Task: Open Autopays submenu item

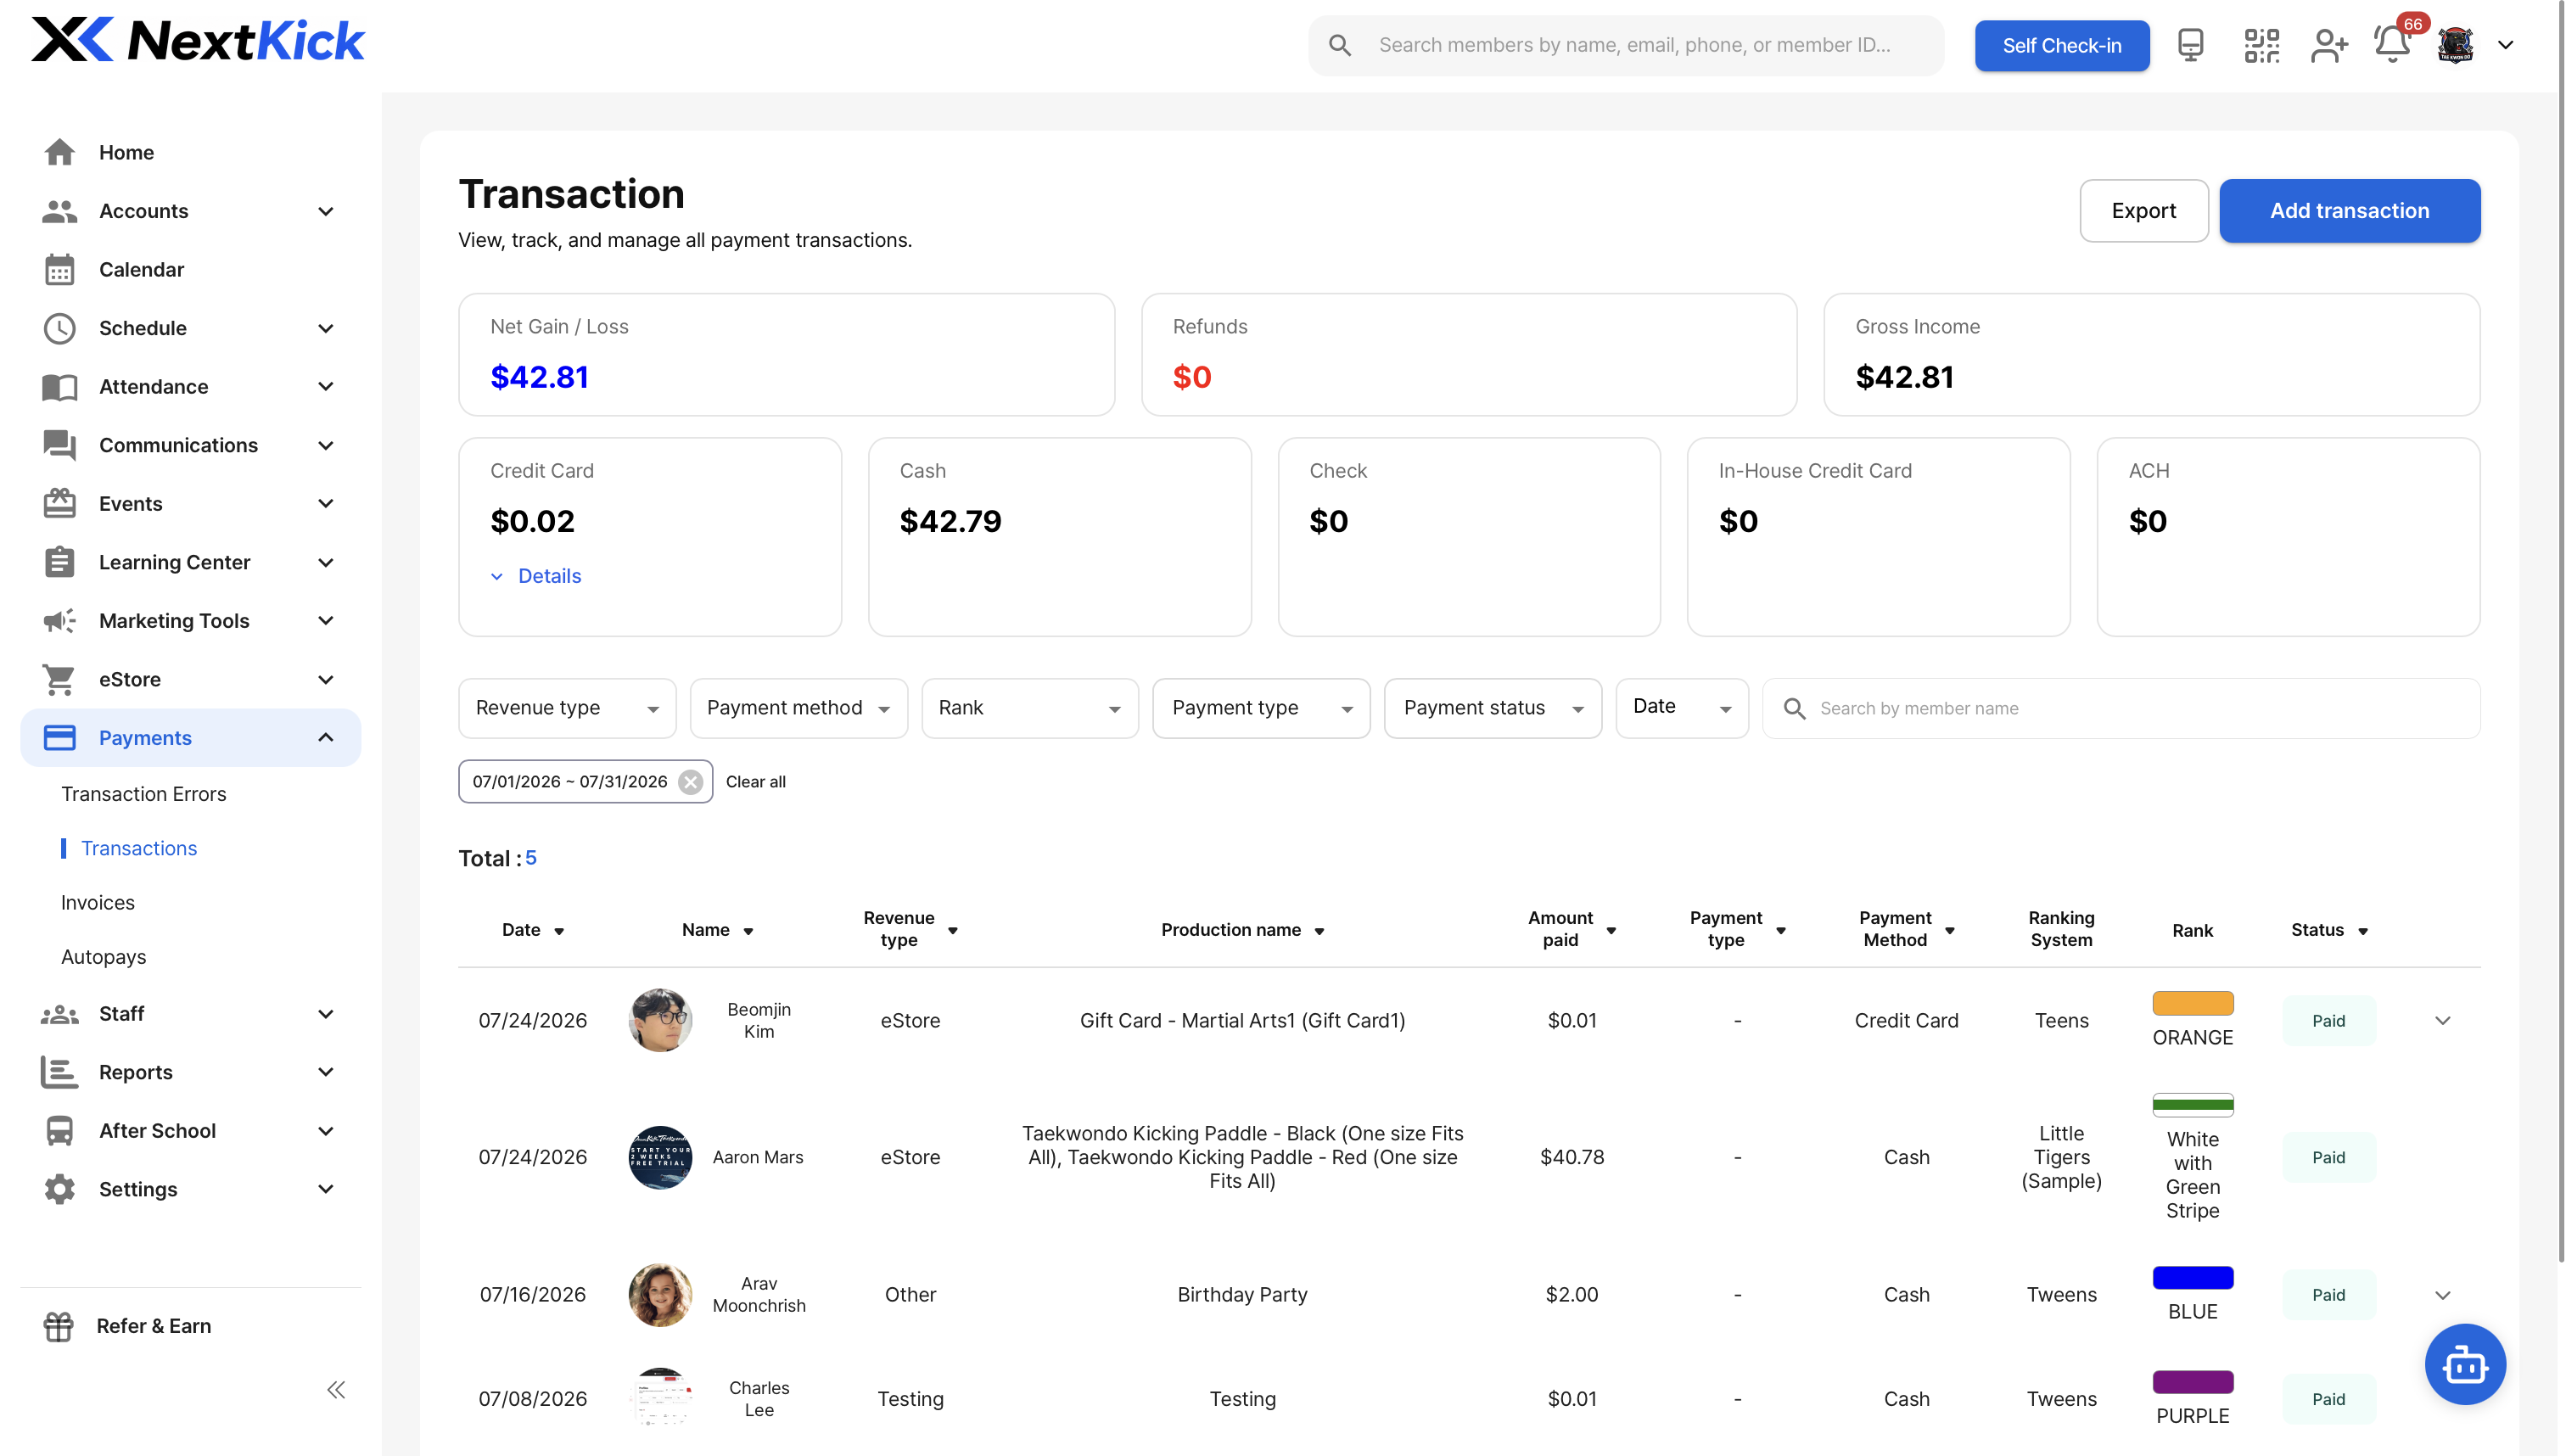Action: point(104,956)
